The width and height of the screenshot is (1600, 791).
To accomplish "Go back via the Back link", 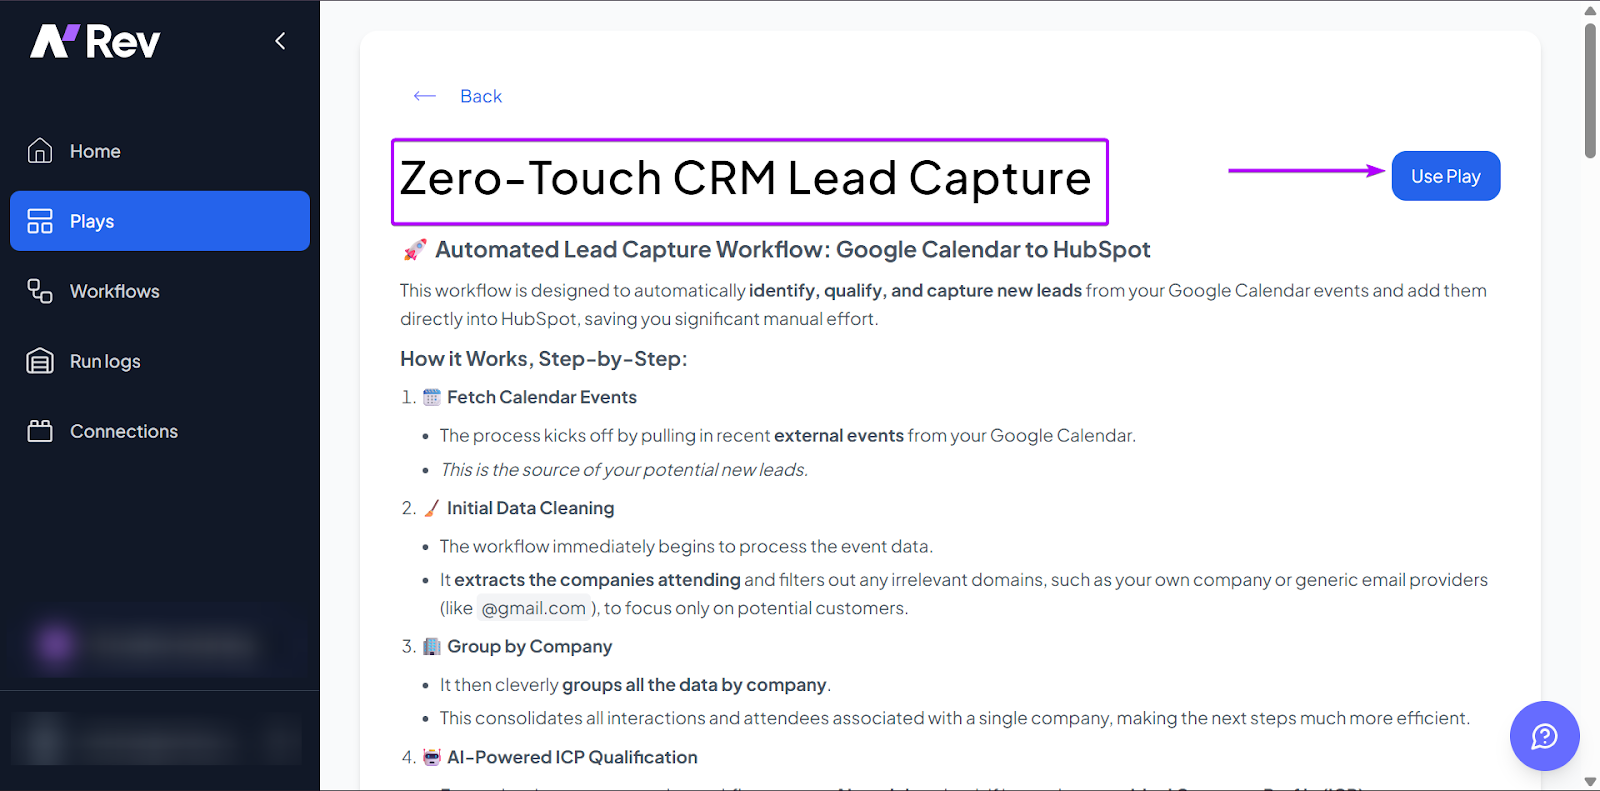I will click(481, 96).
